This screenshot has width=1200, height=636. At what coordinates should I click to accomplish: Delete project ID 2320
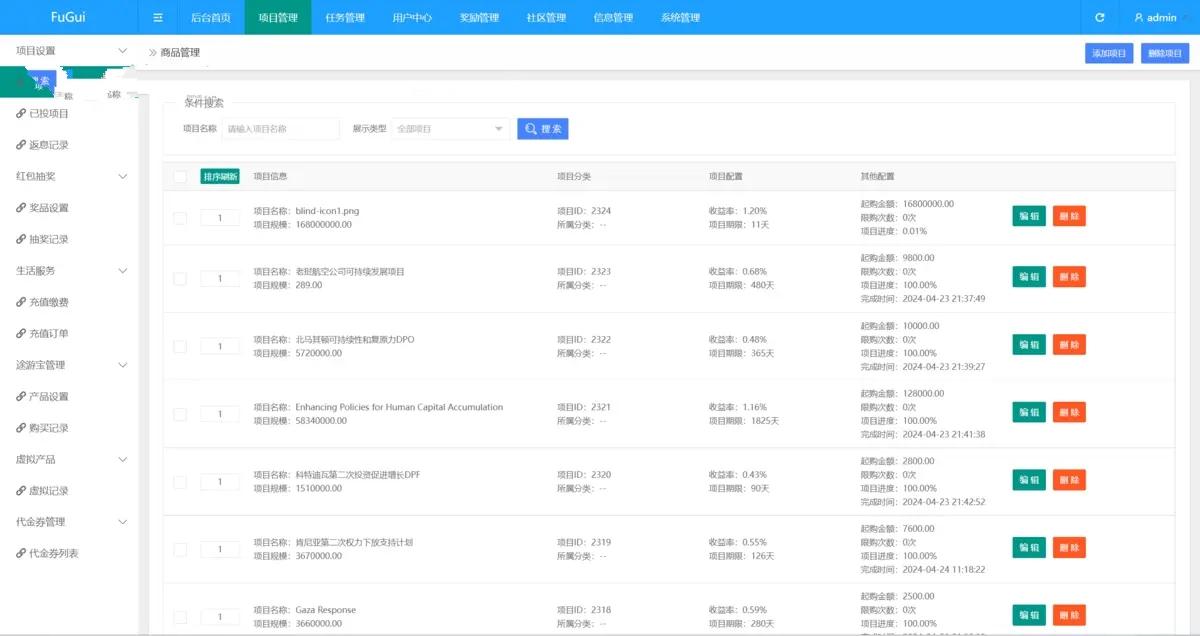[x=1069, y=480]
